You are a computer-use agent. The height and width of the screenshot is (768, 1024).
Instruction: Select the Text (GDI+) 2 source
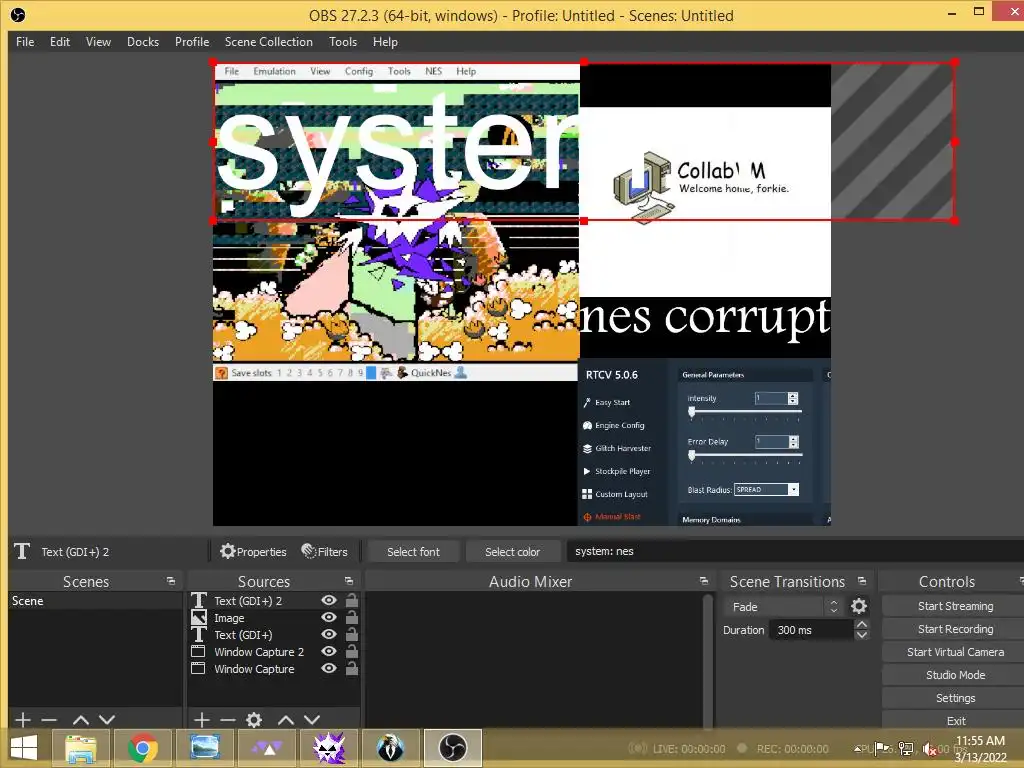click(248, 601)
